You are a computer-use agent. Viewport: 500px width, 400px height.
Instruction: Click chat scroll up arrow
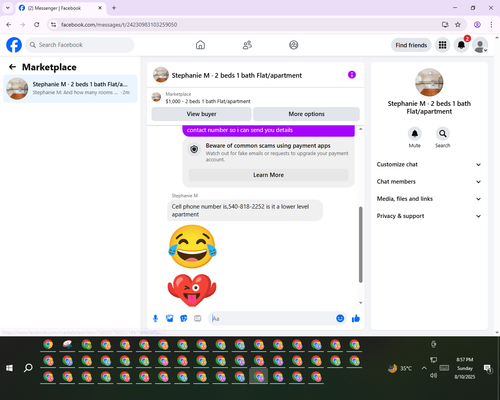[360, 129]
